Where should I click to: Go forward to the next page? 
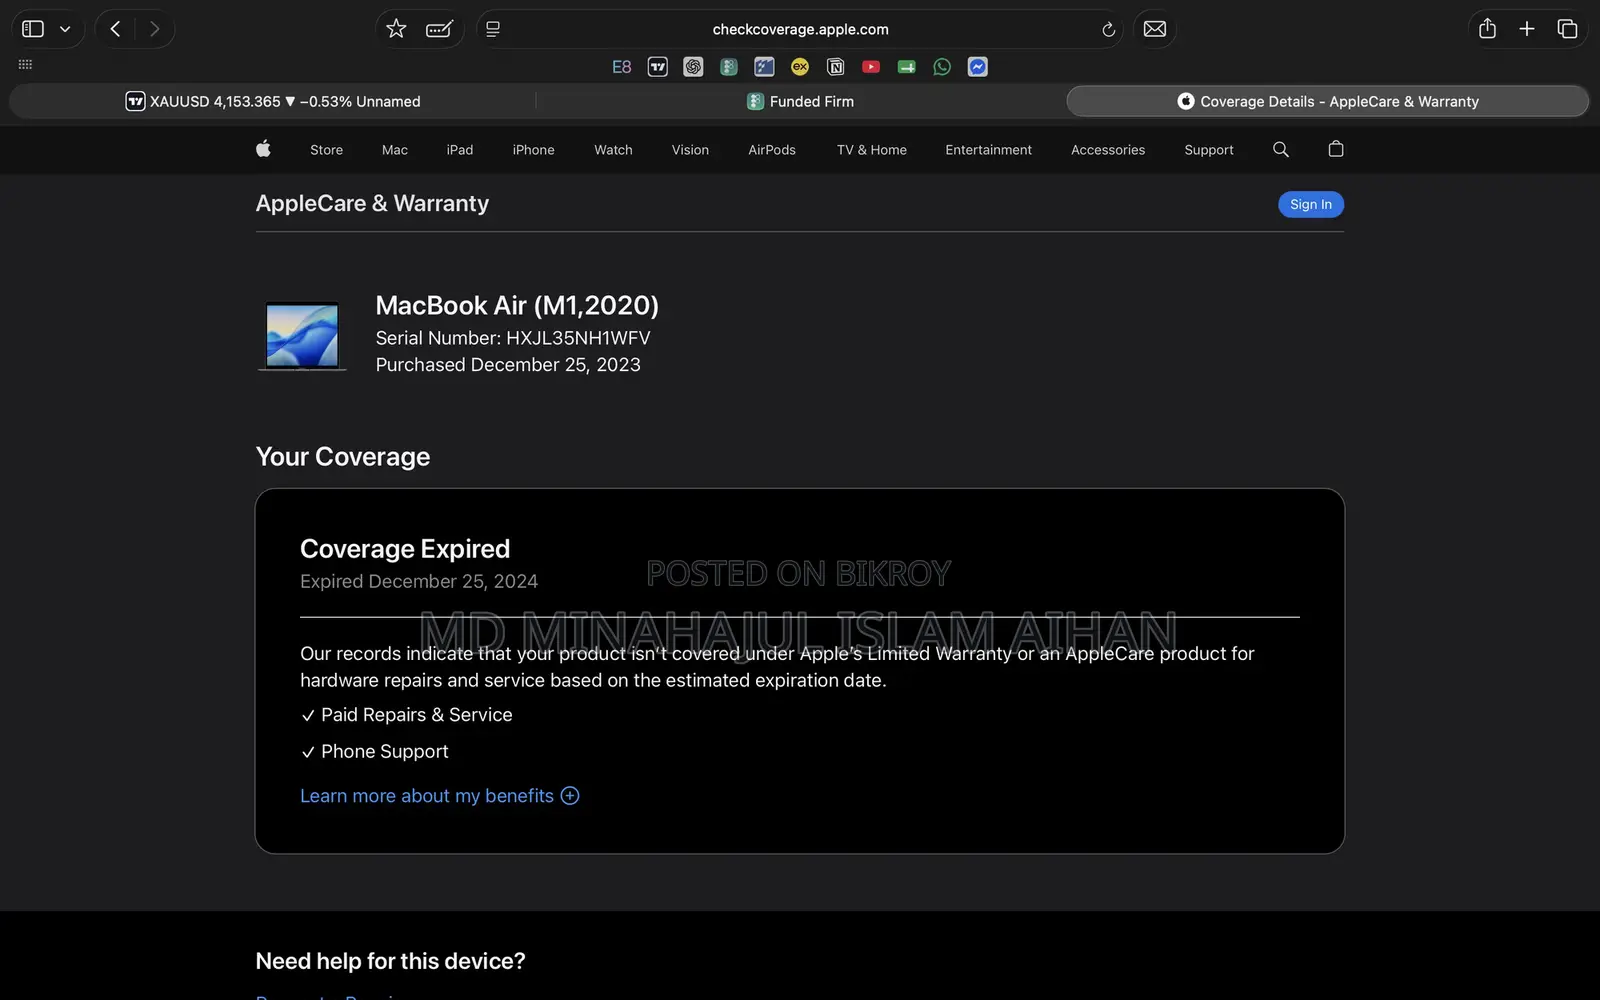154,29
